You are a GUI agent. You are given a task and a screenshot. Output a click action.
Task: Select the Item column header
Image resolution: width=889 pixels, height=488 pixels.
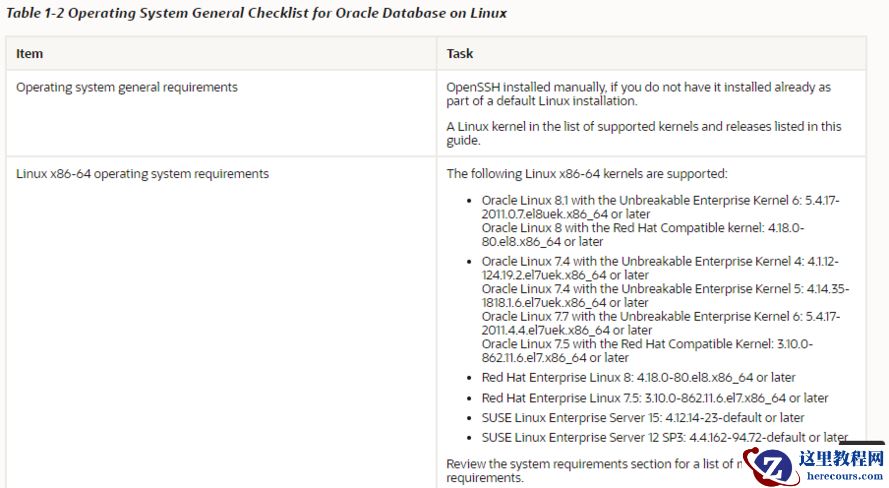tap(30, 53)
